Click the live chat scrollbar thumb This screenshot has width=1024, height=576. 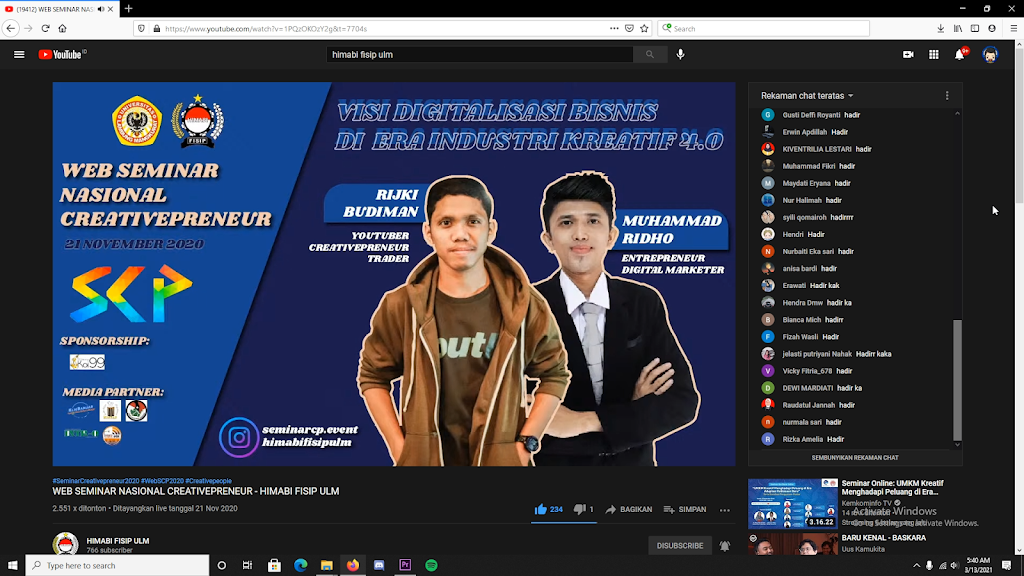coord(957,379)
